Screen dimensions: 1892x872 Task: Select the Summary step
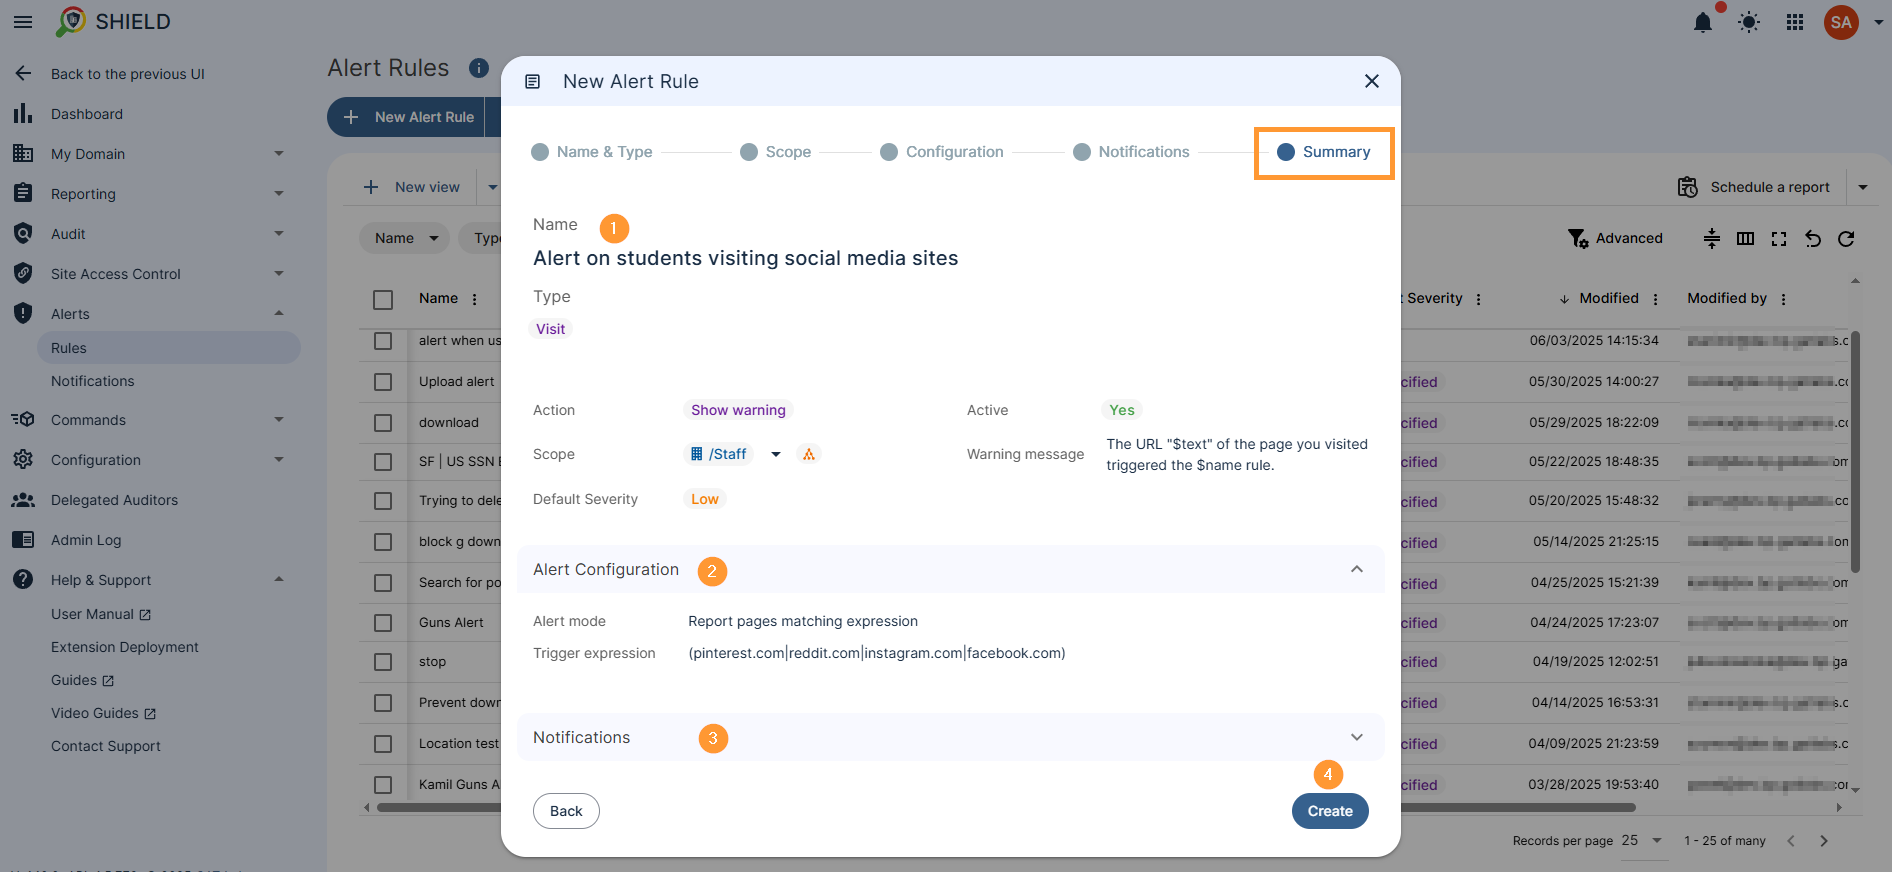(x=1324, y=152)
